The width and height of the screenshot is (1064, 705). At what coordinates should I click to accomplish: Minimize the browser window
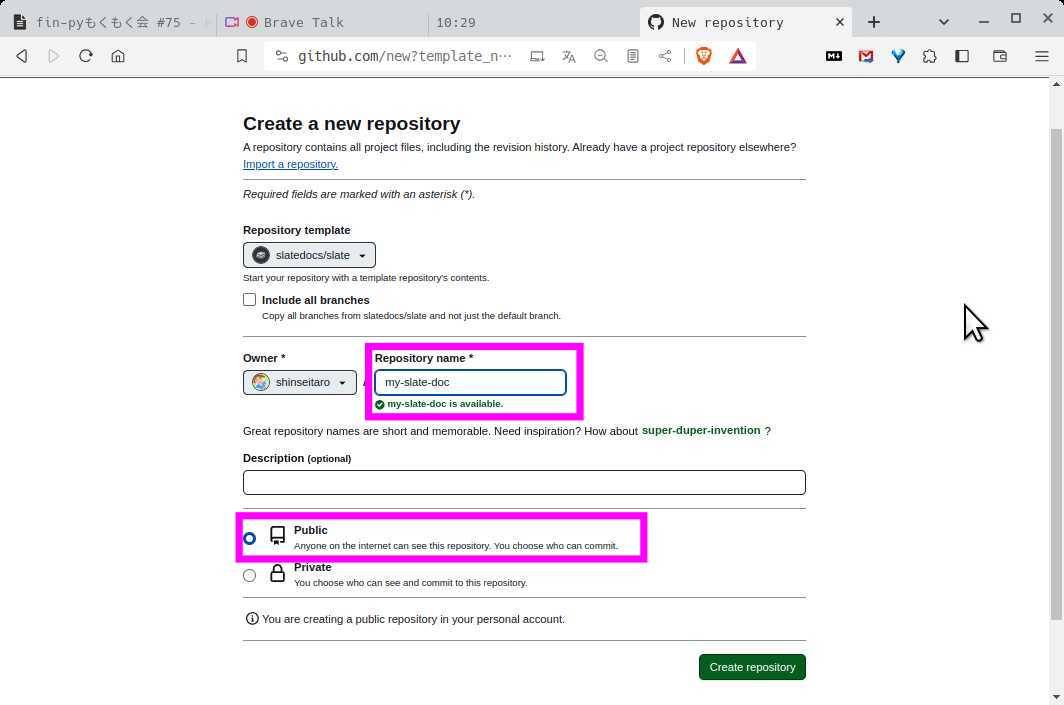[x=983, y=21]
